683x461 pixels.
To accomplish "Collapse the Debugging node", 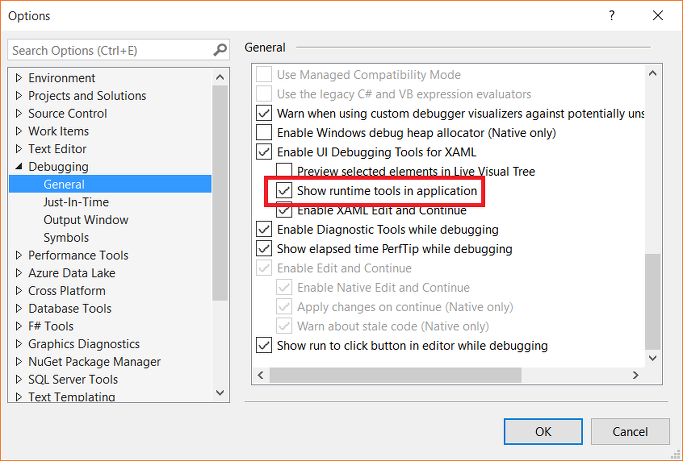I will coord(19,166).
